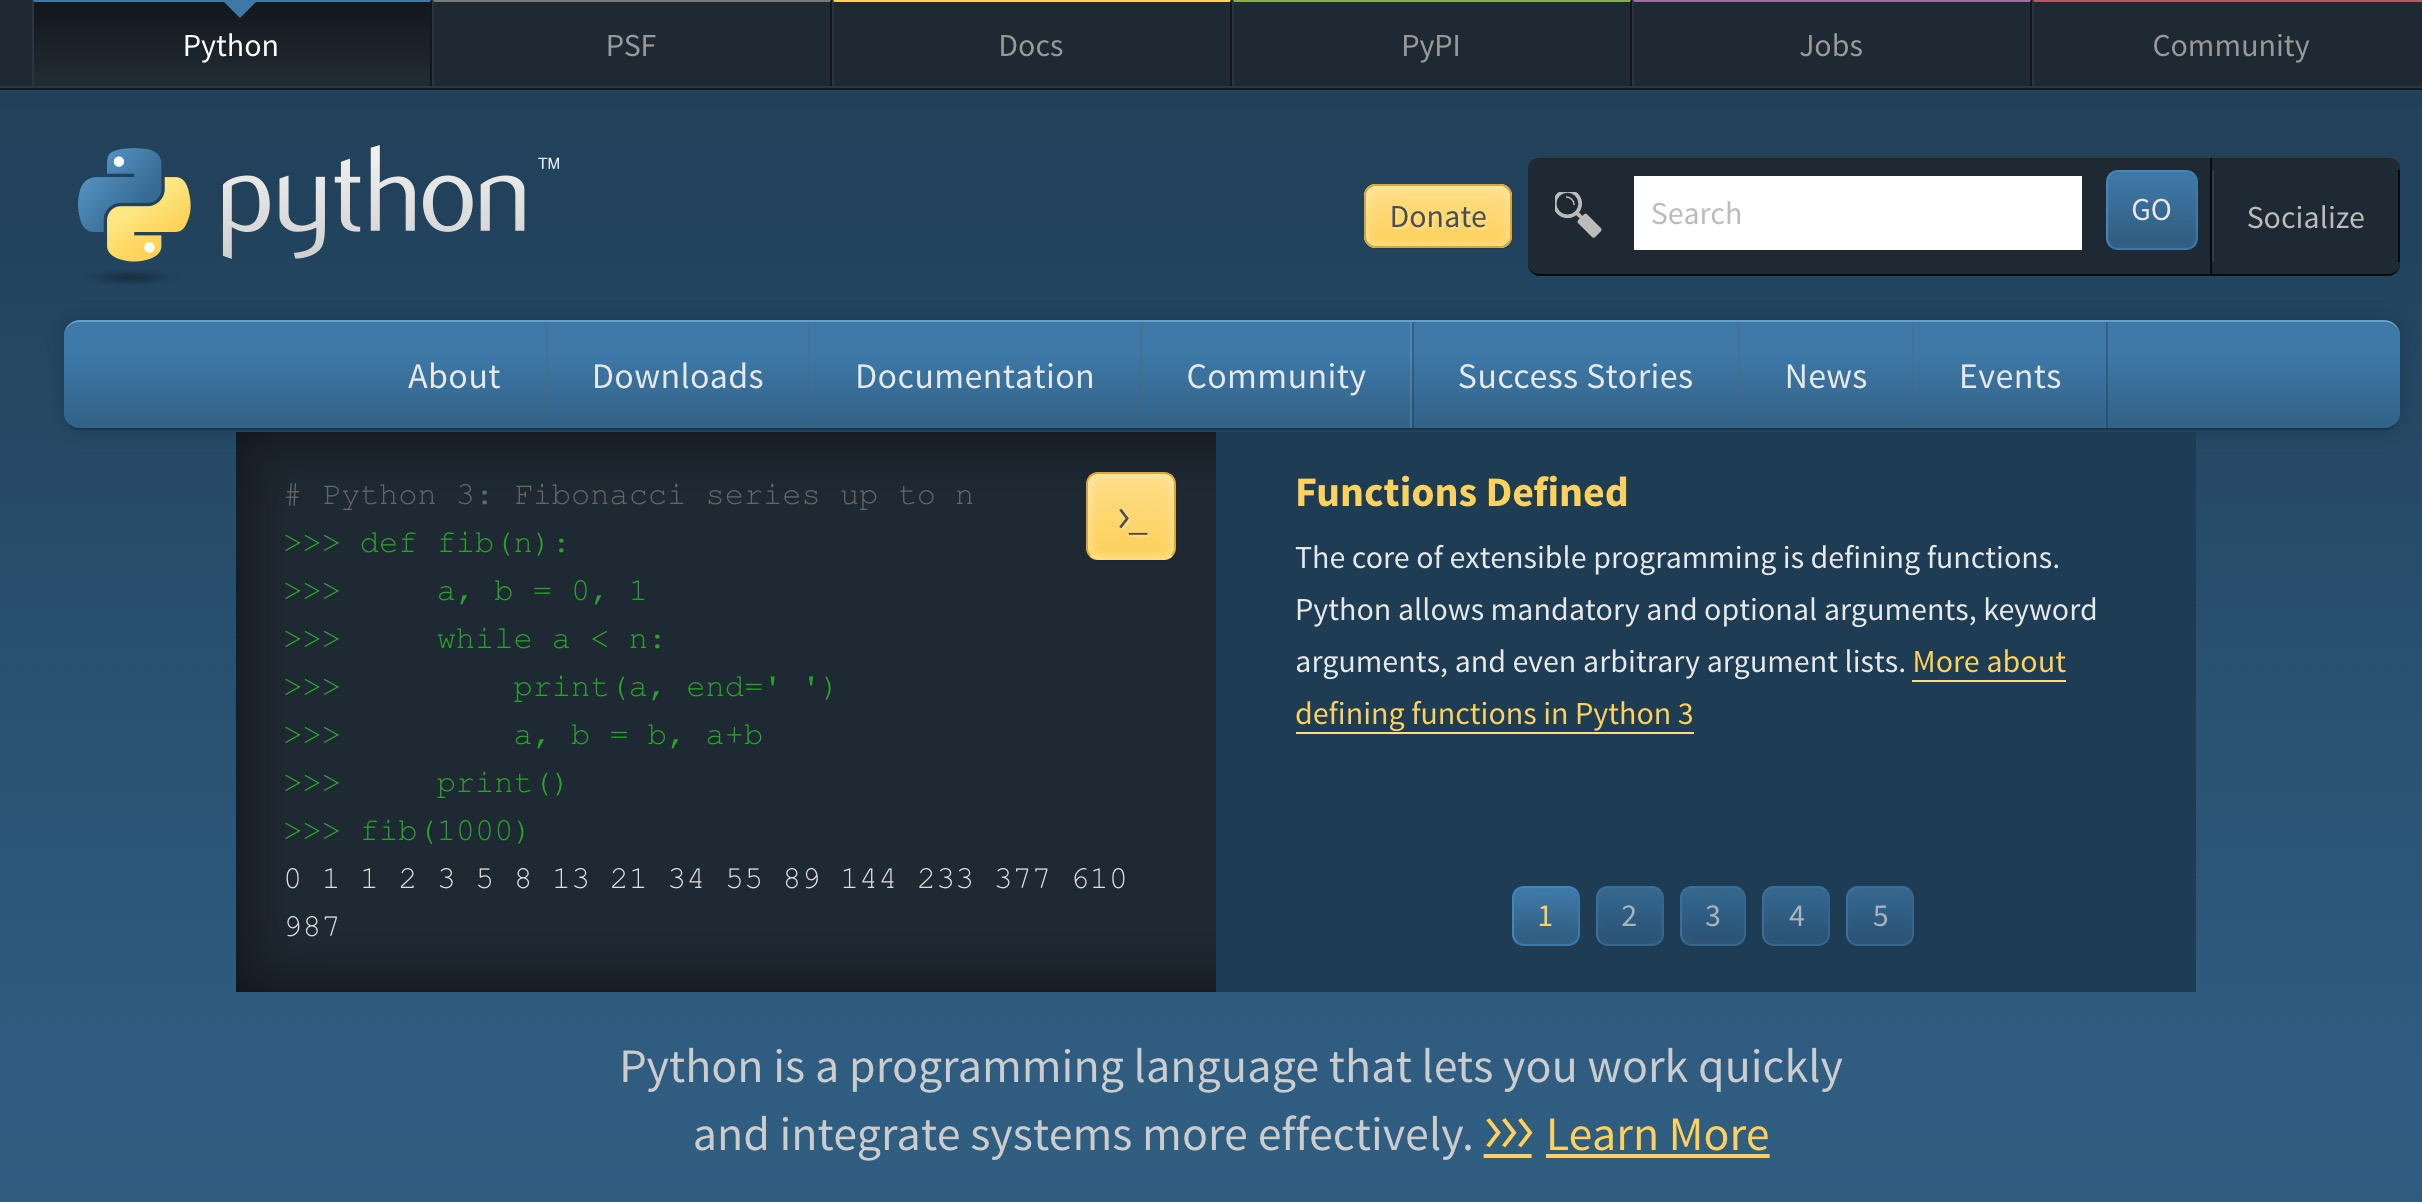Select pagination button number 3
The image size is (2422, 1202).
coord(1711,913)
